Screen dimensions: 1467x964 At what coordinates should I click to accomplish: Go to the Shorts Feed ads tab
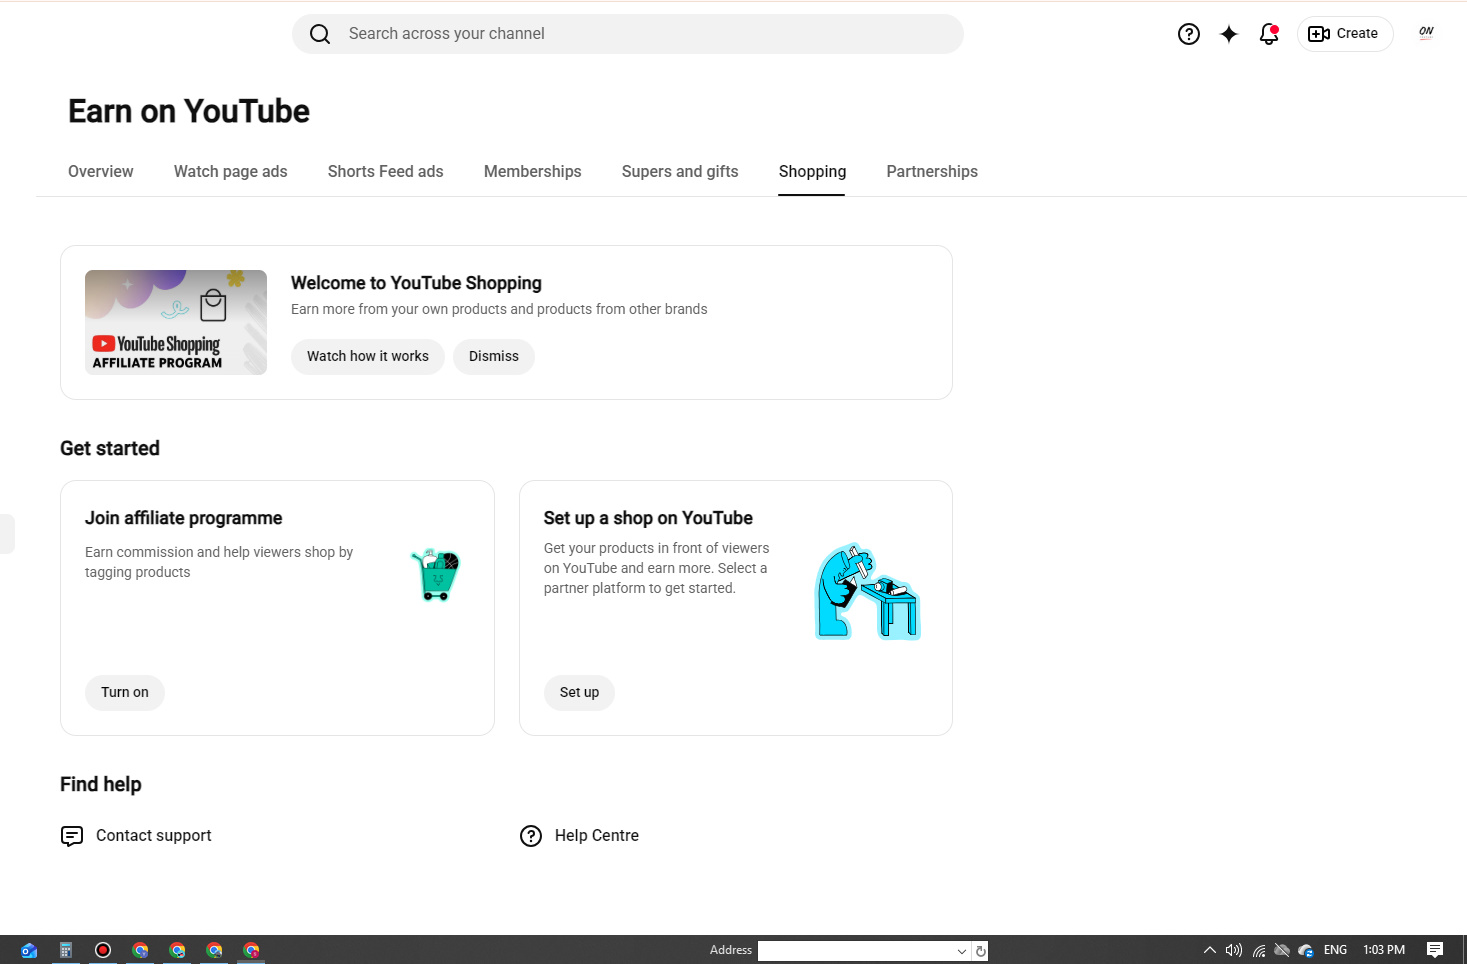pos(386,172)
